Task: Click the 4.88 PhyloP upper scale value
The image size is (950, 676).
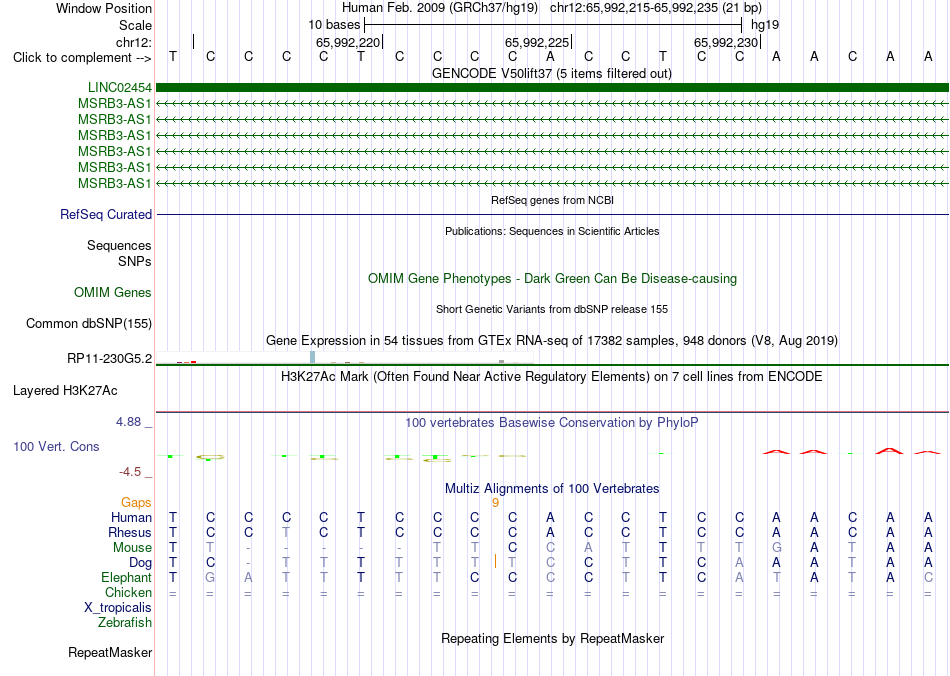Action: point(128,422)
